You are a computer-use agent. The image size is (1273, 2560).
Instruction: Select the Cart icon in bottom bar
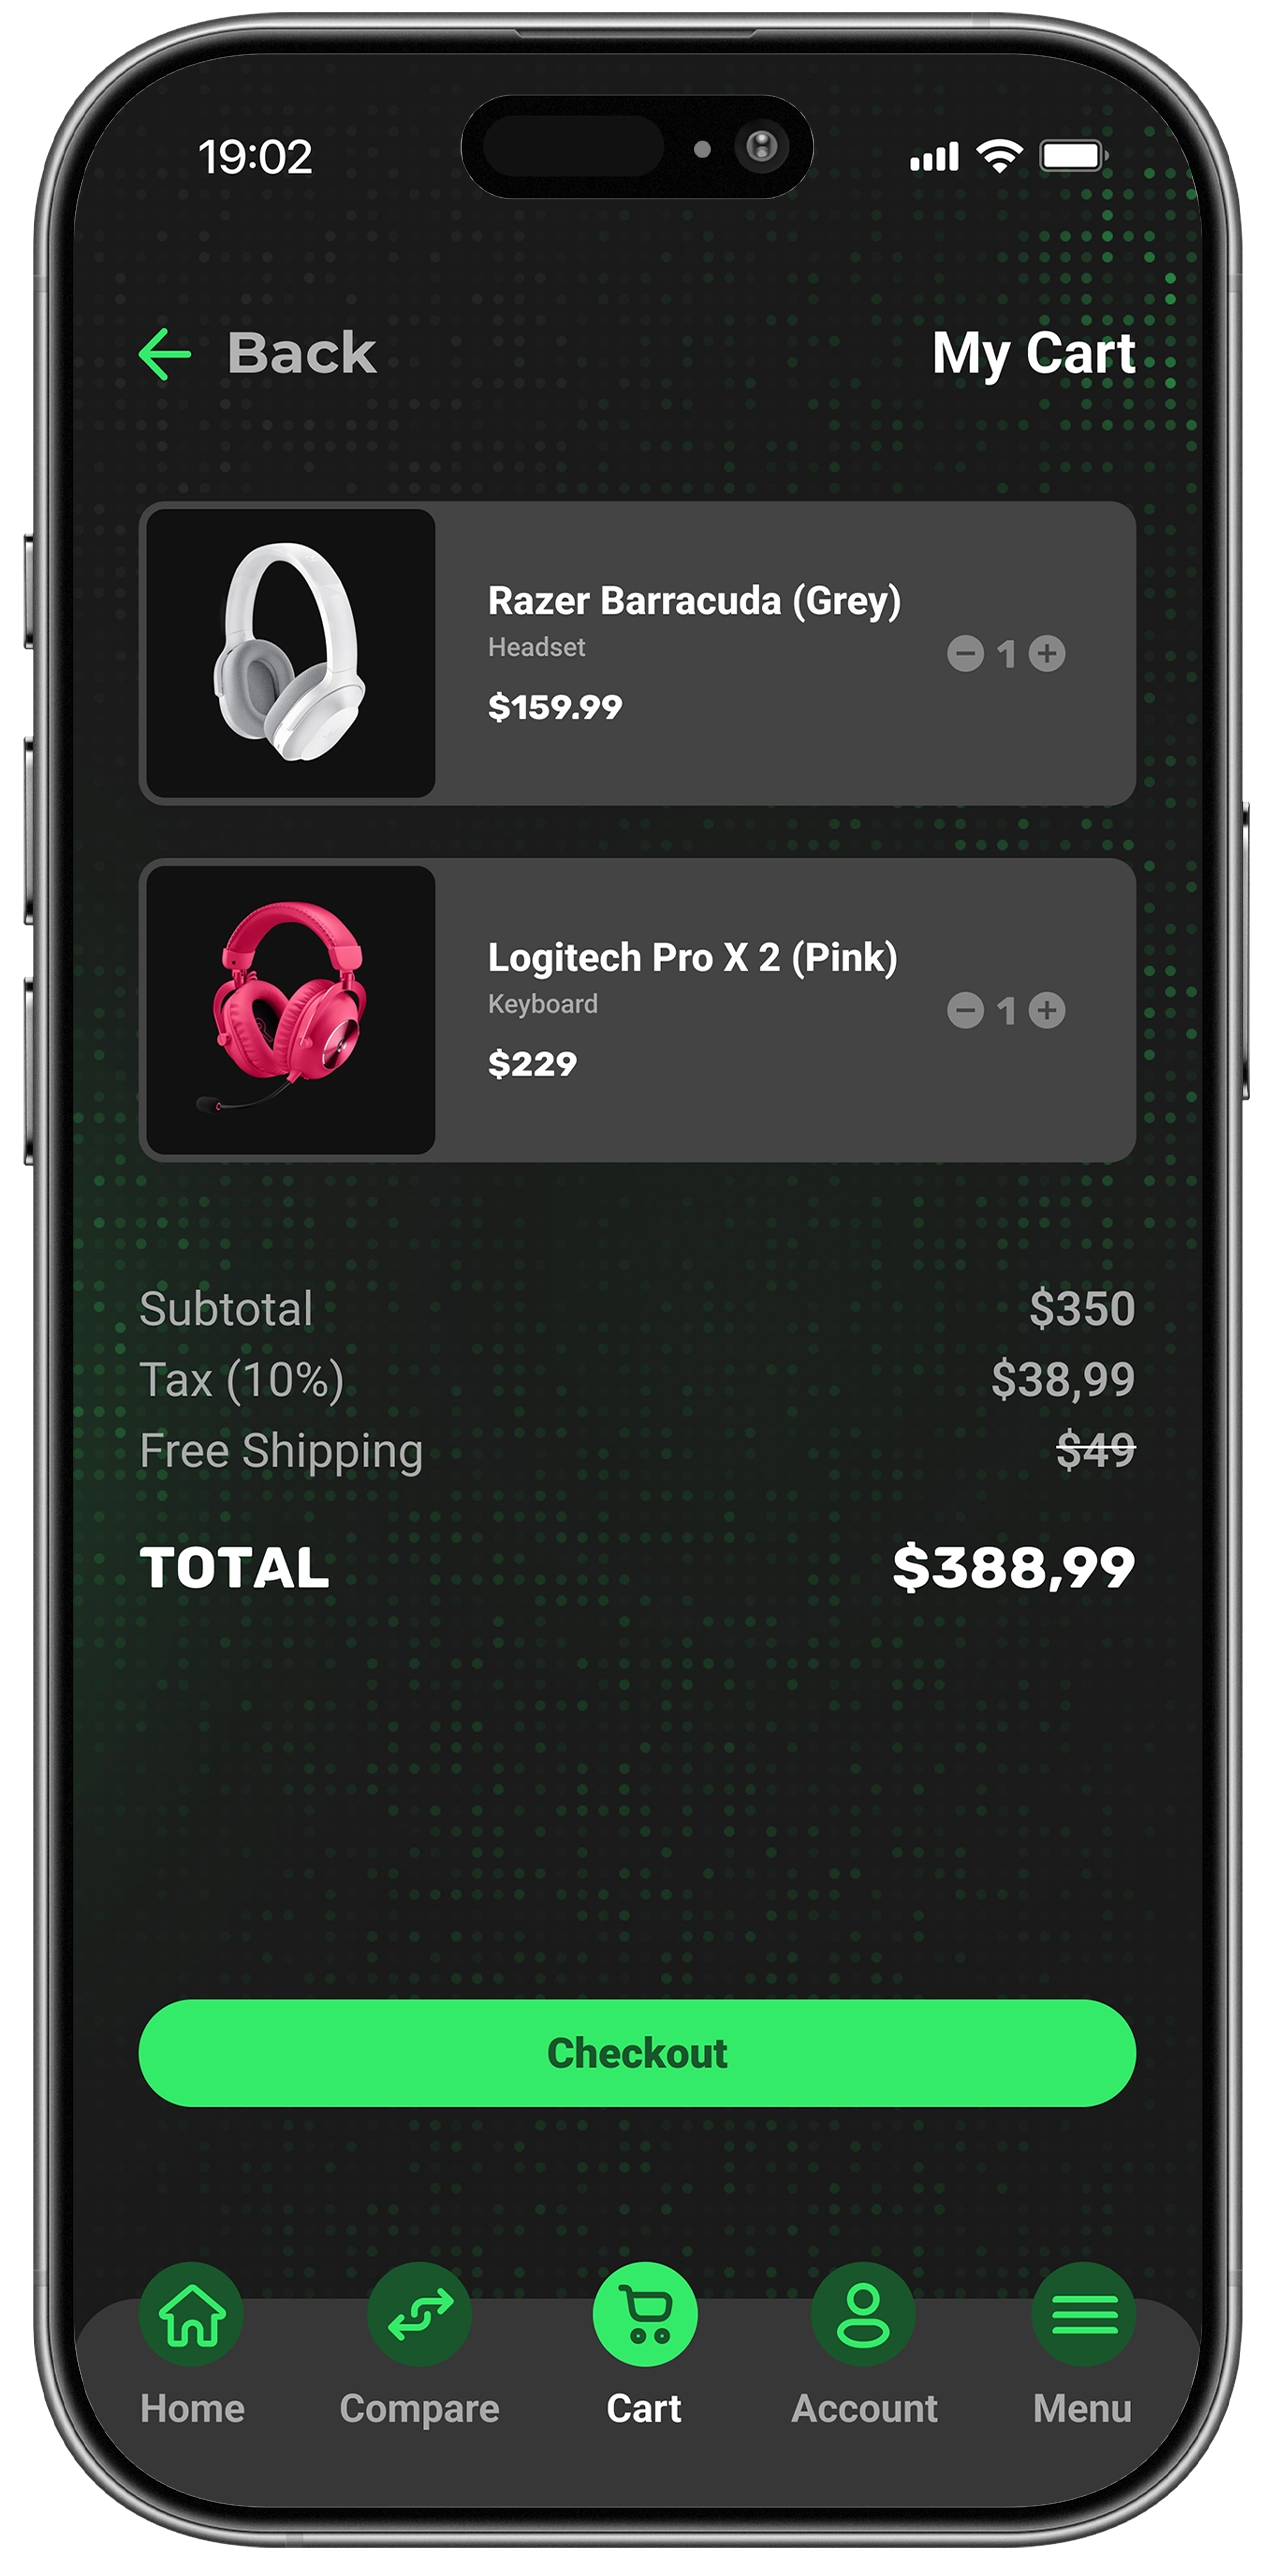click(x=645, y=2314)
